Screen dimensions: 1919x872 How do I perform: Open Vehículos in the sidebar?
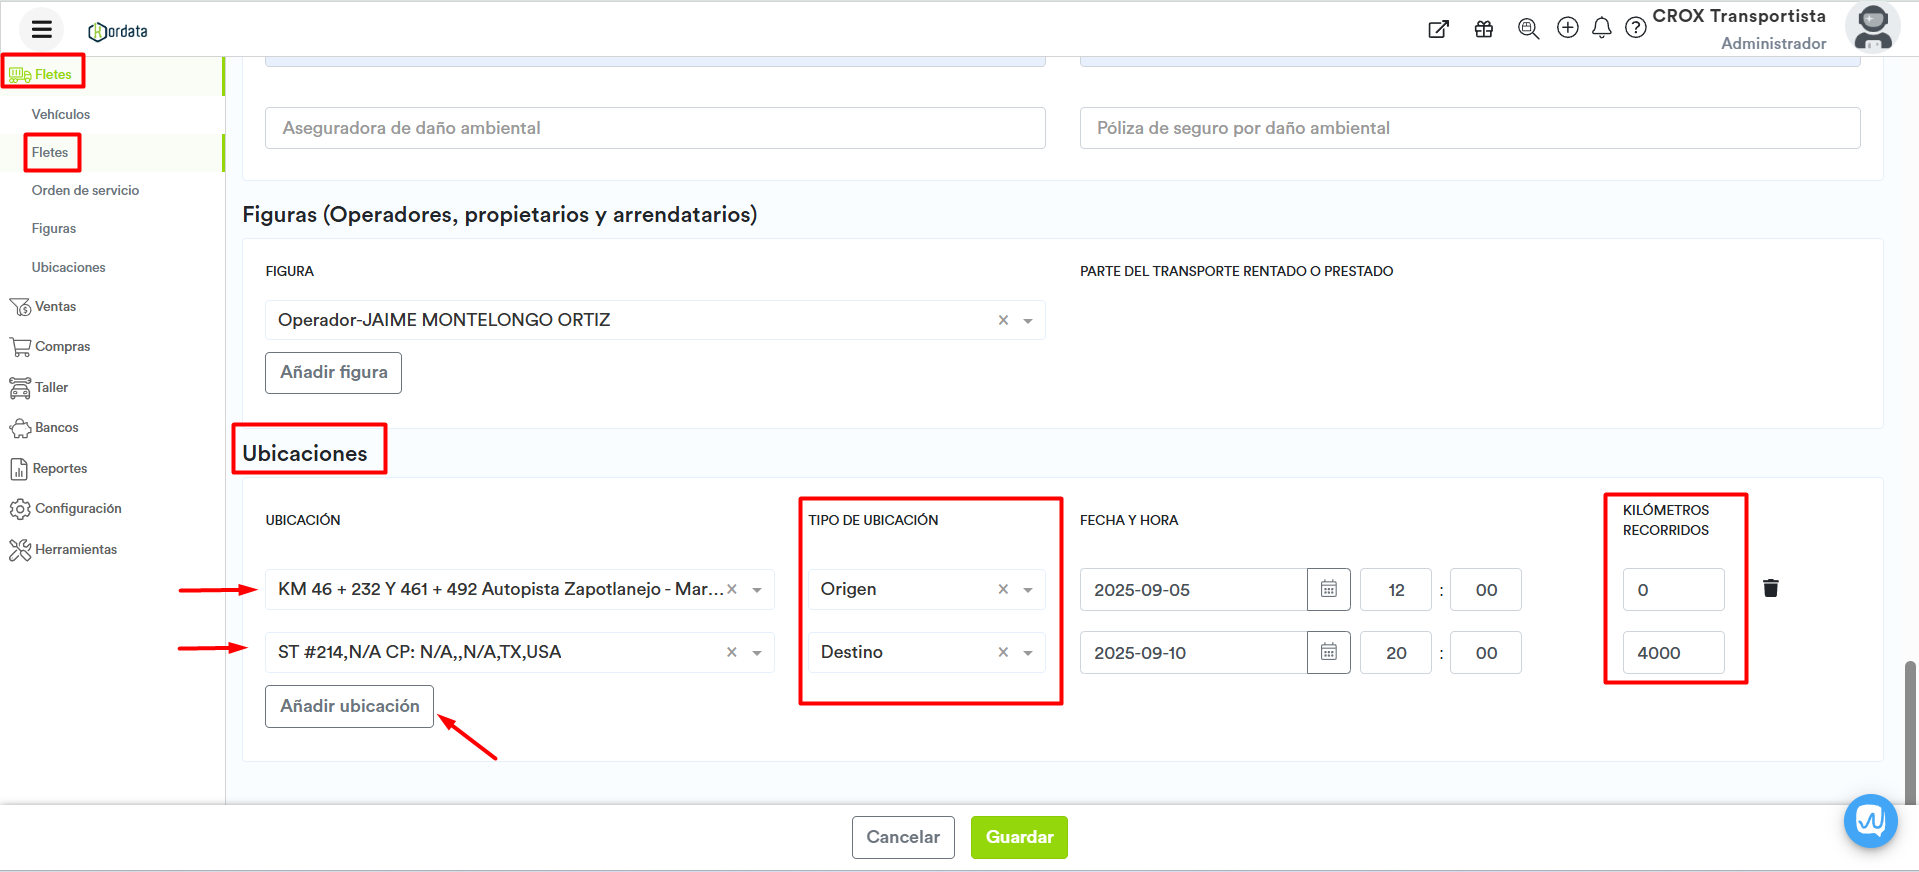click(61, 114)
